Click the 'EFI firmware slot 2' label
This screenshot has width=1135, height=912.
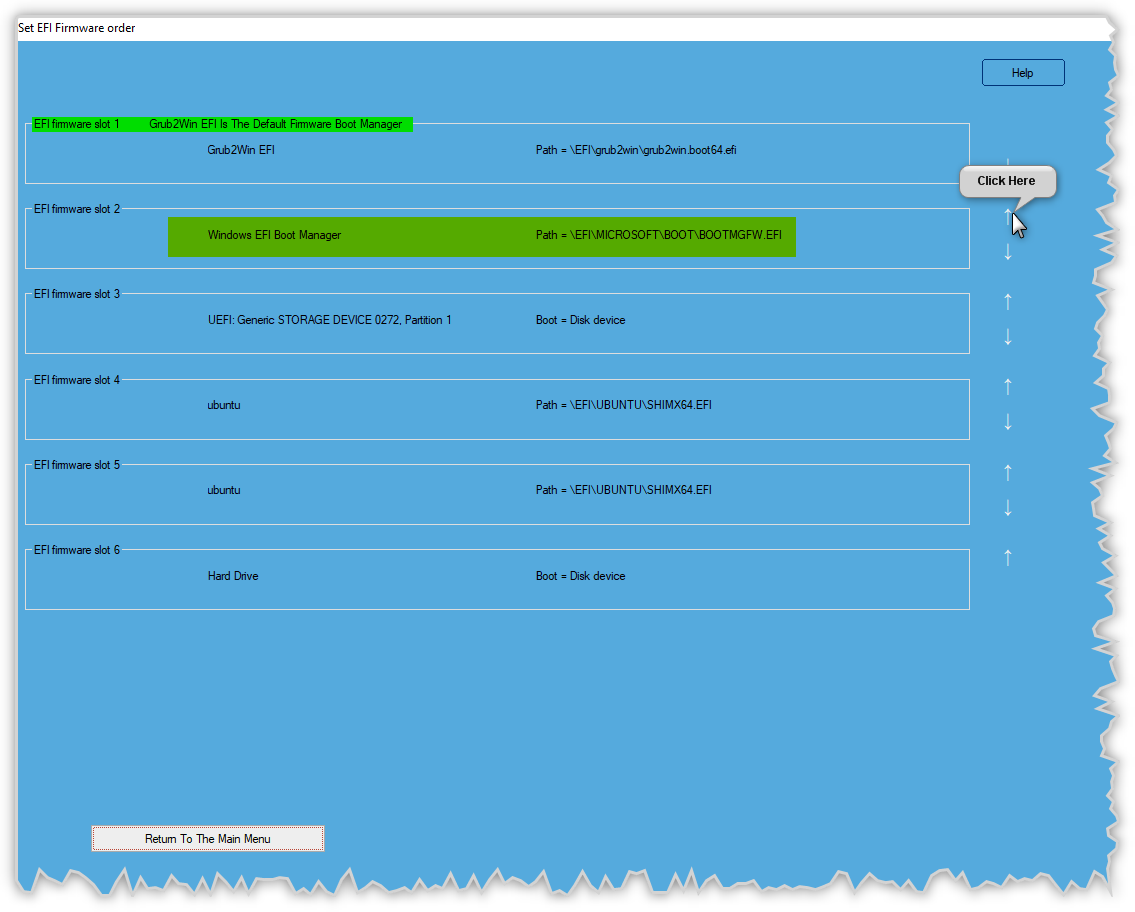(x=77, y=208)
